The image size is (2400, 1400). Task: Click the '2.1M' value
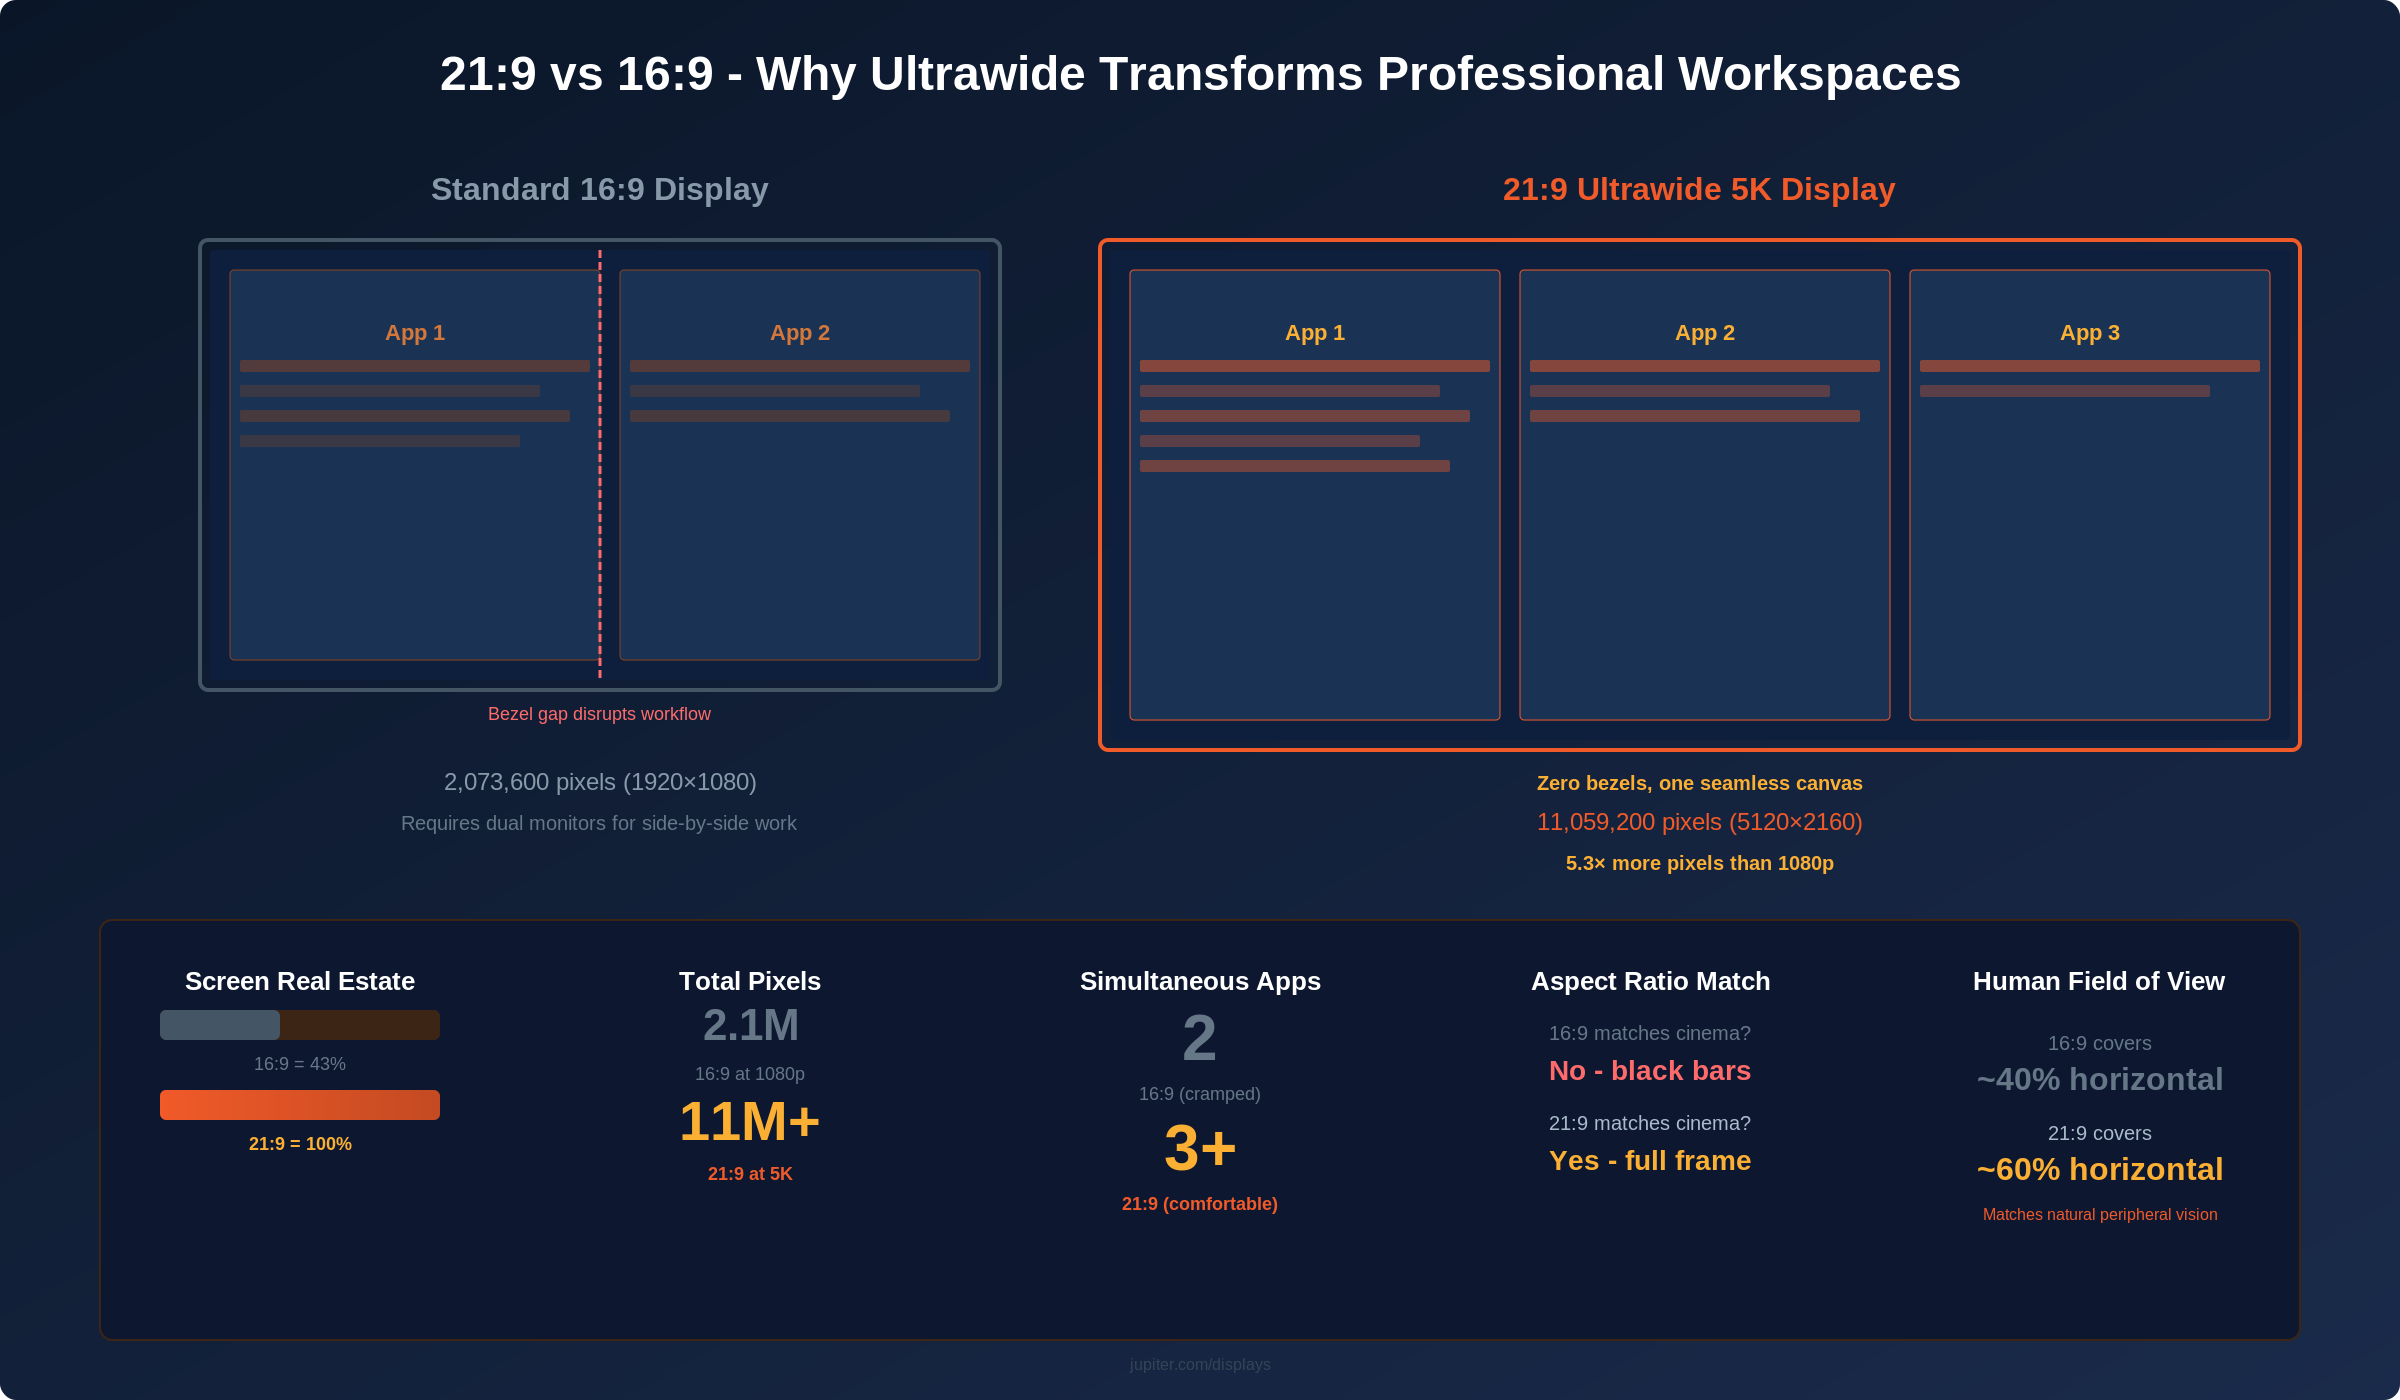750,1025
